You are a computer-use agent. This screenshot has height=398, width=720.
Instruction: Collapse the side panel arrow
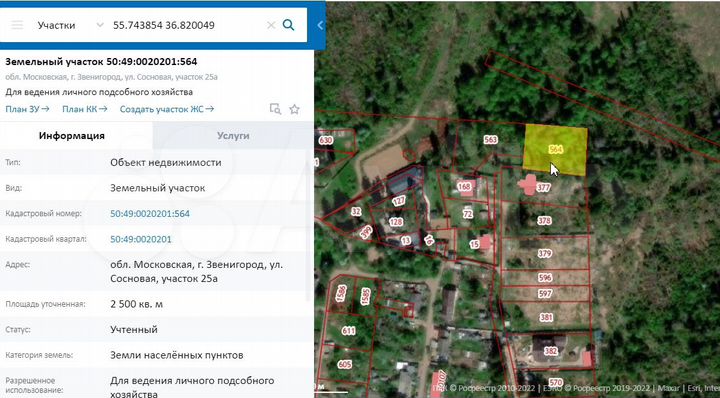320,25
